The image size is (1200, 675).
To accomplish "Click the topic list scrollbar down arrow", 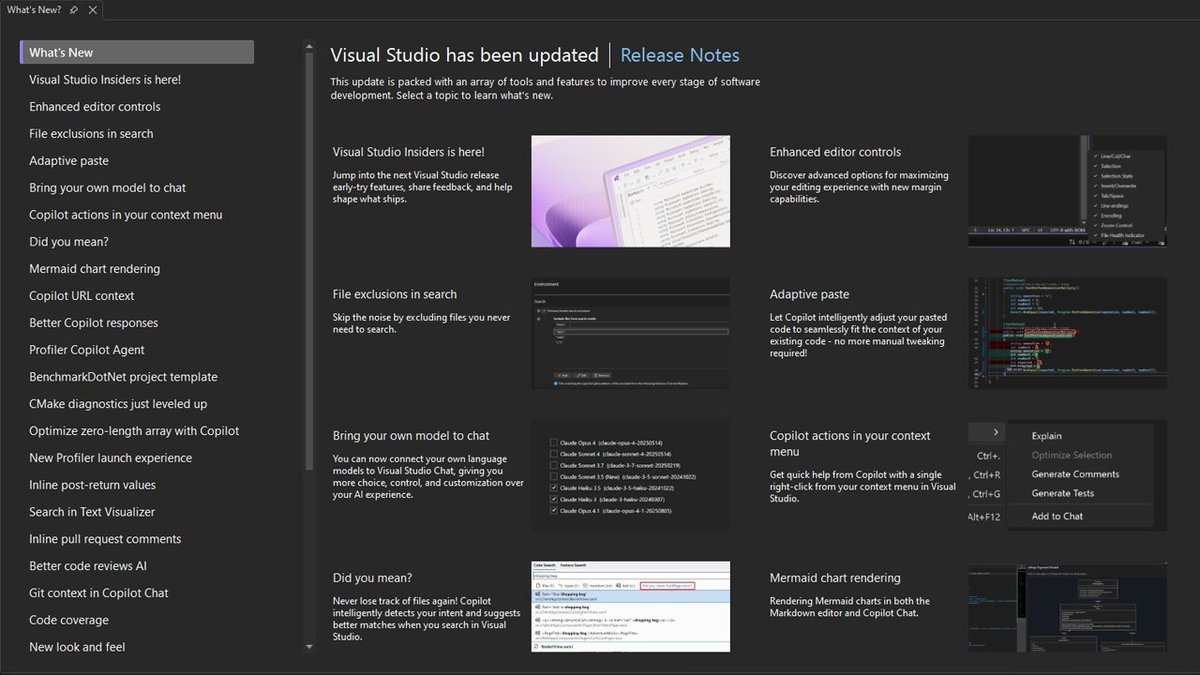I will click(309, 649).
